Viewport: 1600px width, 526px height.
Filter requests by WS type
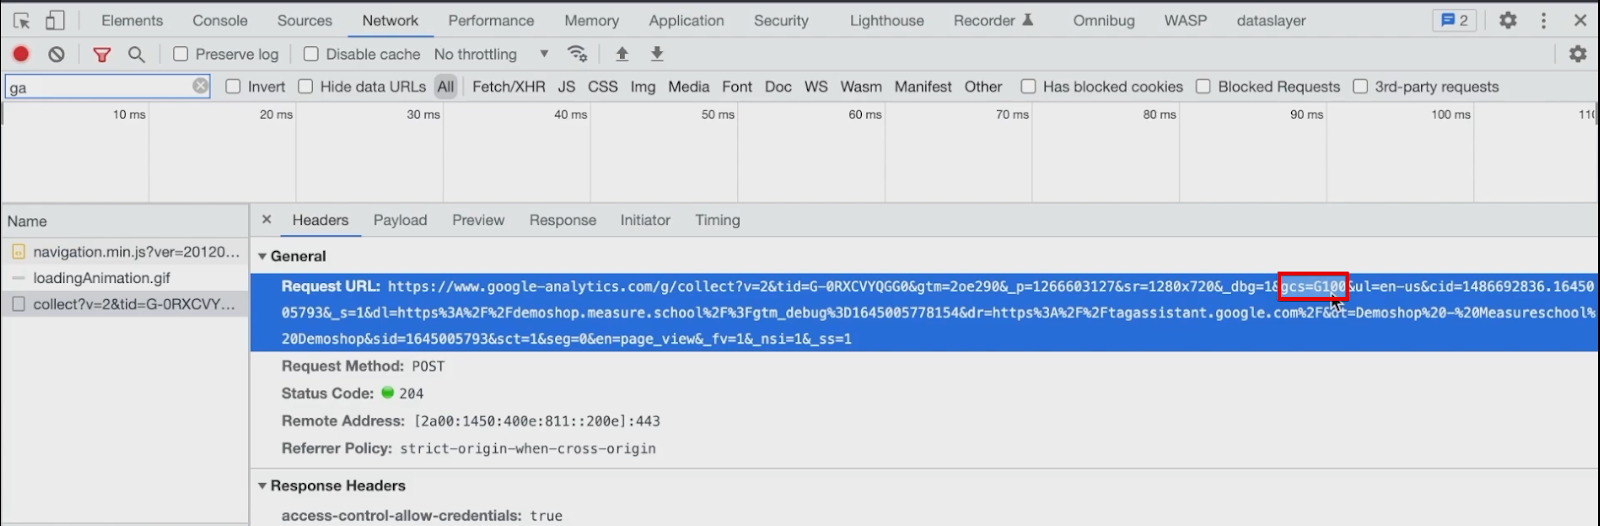click(816, 86)
